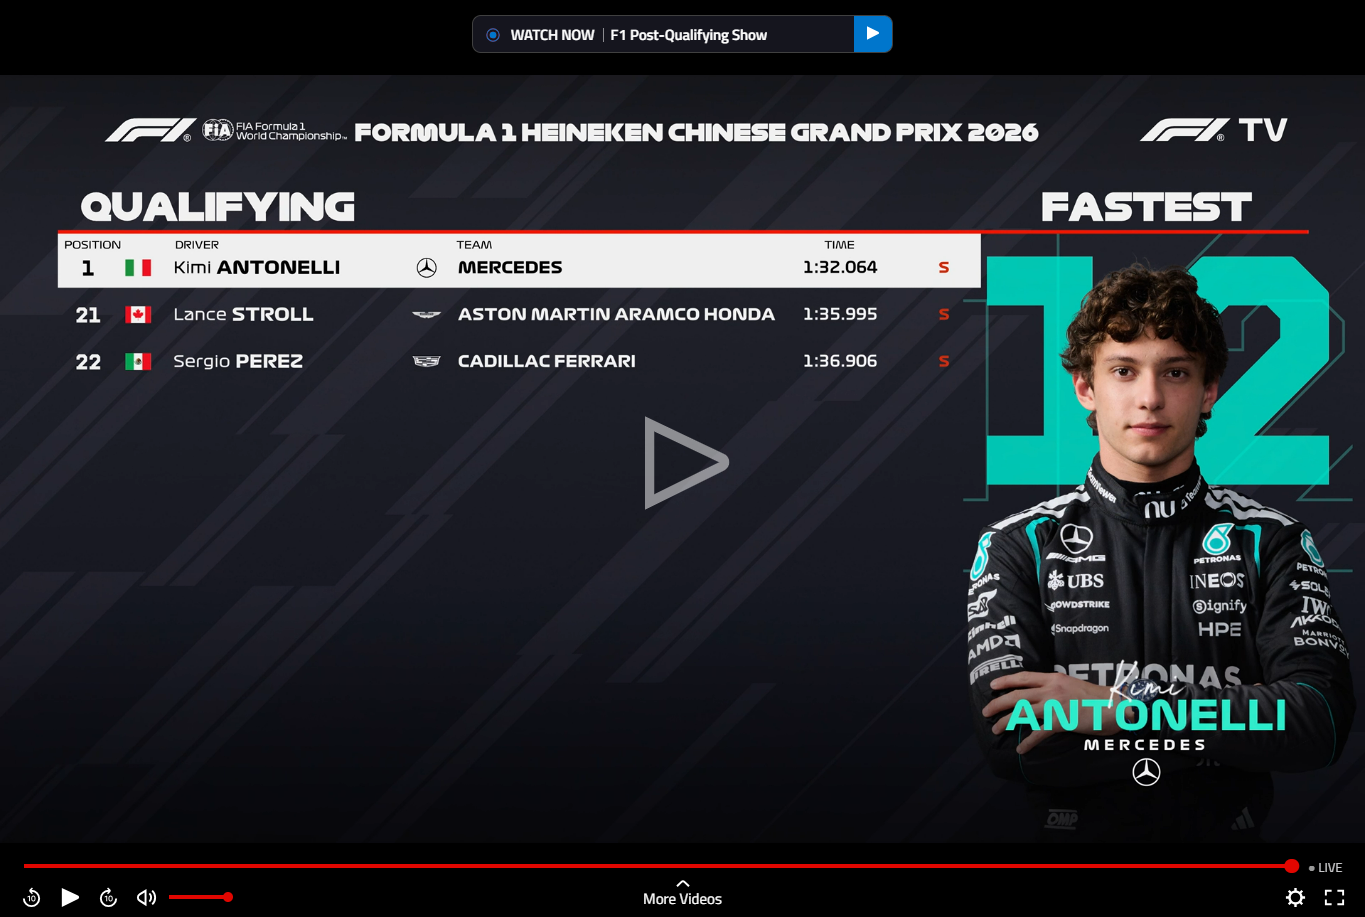Click position number 22
1365x917 pixels.
pyautogui.click(x=88, y=361)
